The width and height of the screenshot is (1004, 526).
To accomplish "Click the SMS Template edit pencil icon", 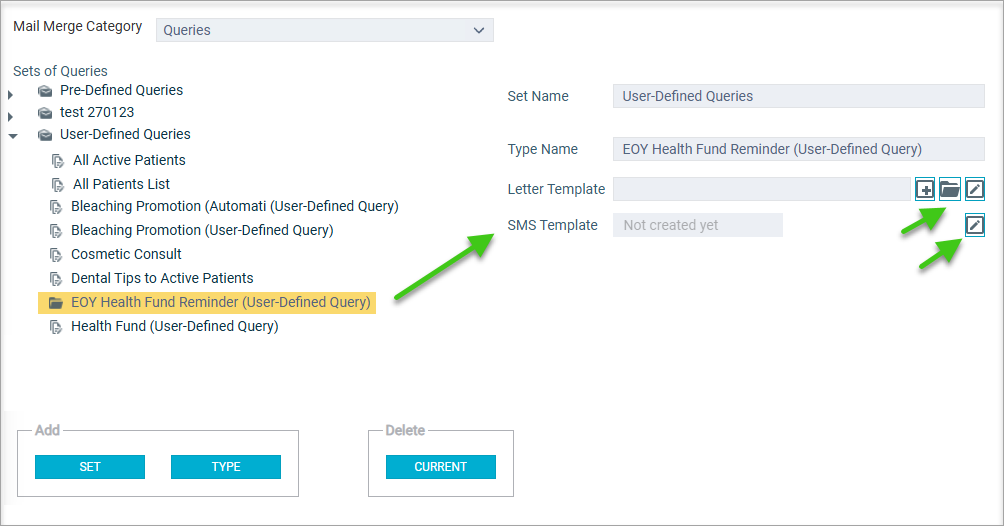I will (x=975, y=225).
